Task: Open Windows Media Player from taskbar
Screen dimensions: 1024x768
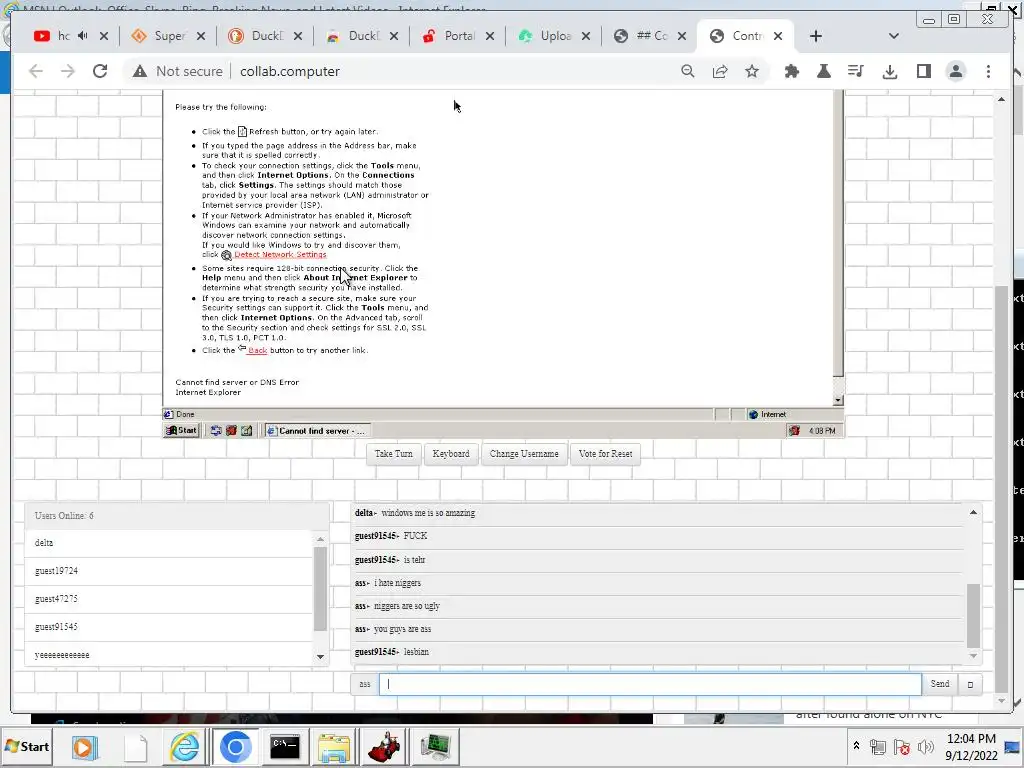Action: click(84, 746)
